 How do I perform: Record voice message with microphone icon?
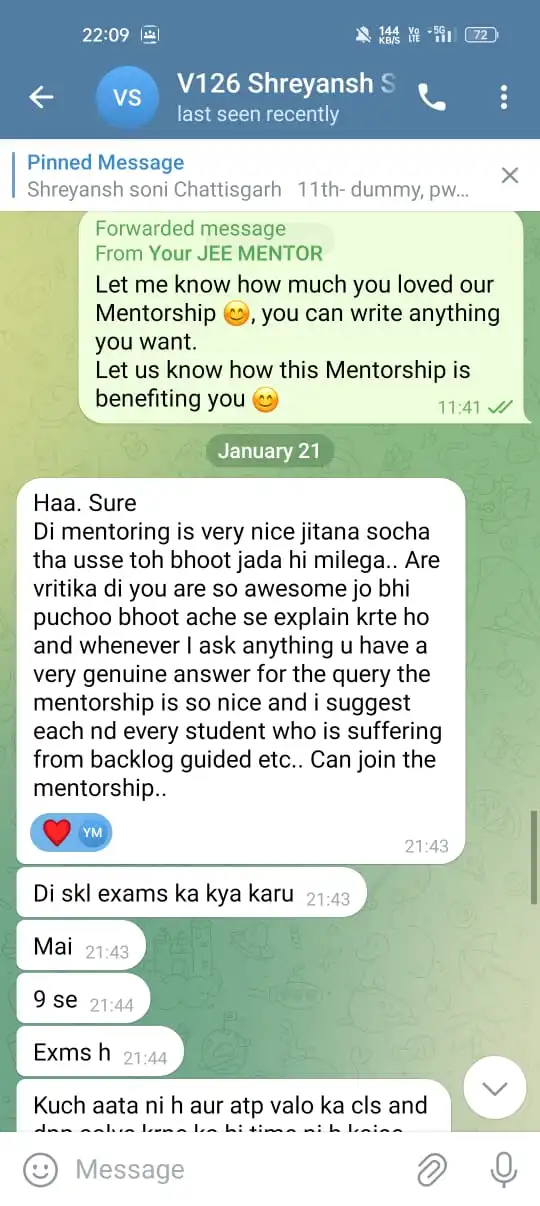click(x=503, y=1169)
